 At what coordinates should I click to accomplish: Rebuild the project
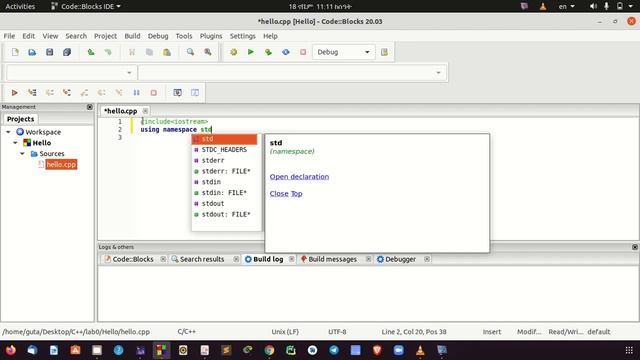(x=286, y=52)
